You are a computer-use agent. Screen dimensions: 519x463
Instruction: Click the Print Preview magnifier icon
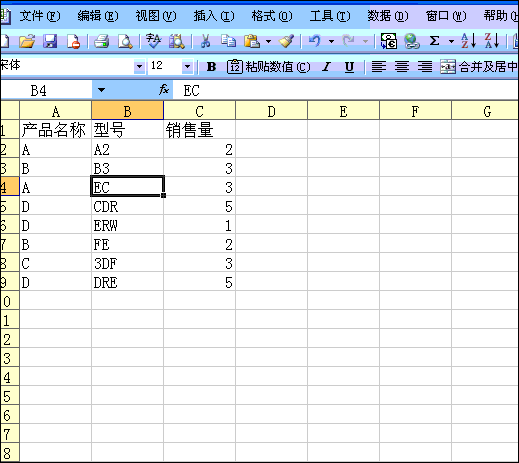coord(125,41)
